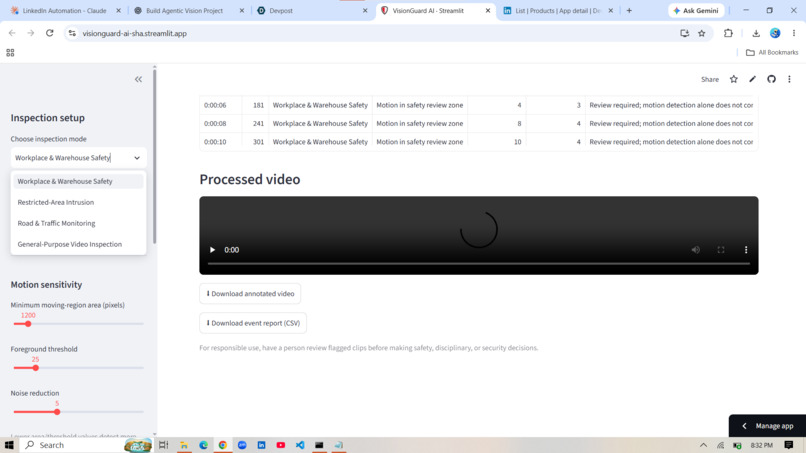Screen dimensions: 806x453
Task: Open LinkedIn app from taskbar
Action: tap(261, 445)
